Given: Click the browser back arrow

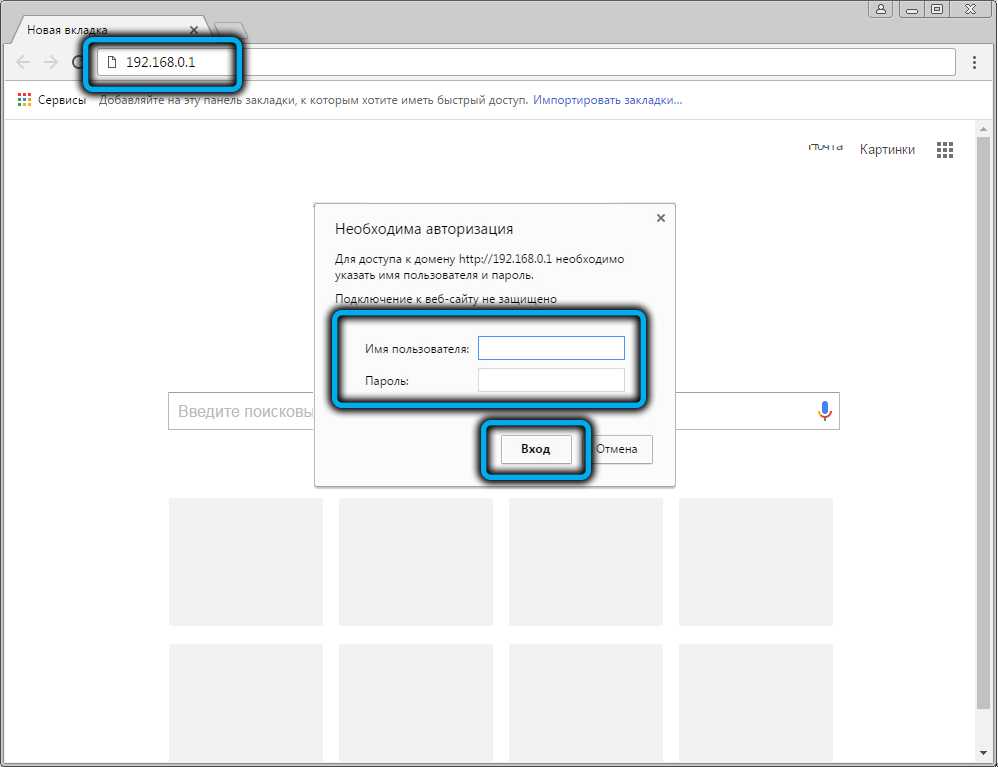Looking at the screenshot, I should click(24, 62).
